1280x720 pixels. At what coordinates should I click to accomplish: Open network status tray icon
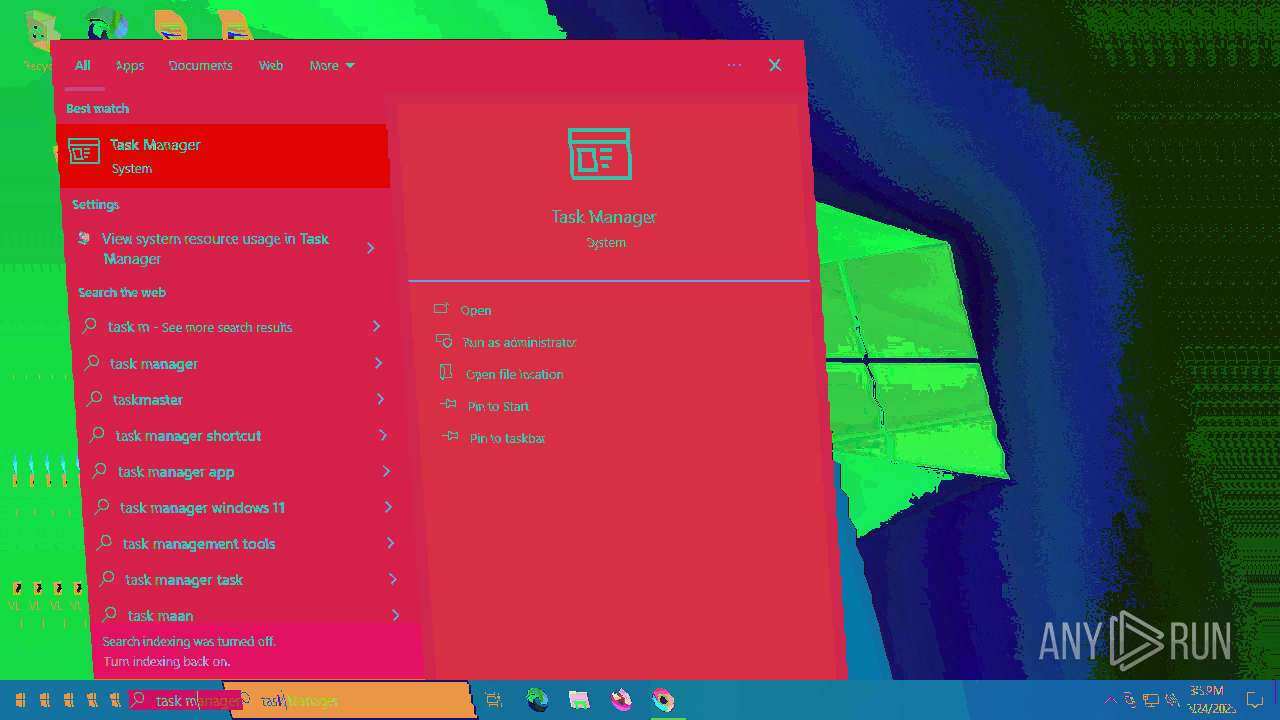pyautogui.click(x=1151, y=701)
